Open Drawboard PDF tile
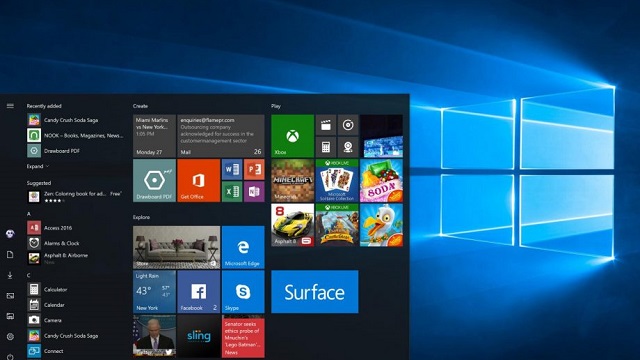The width and height of the screenshot is (640, 360). [154, 180]
